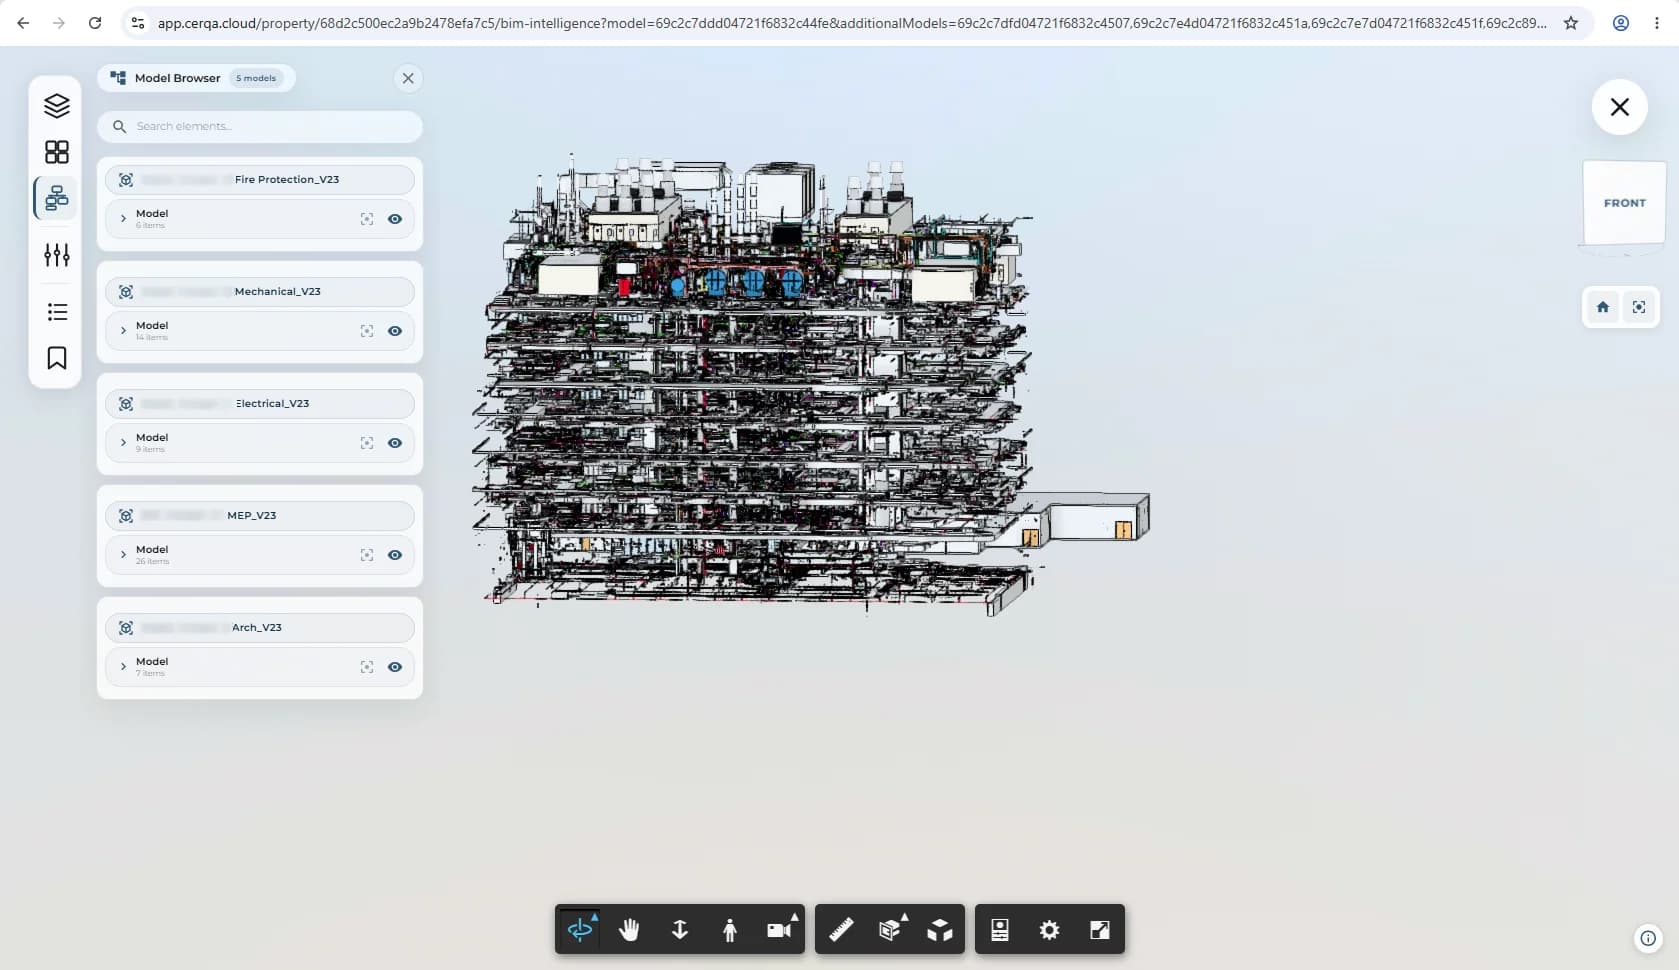Select the Measure ruler tool

[841, 930]
